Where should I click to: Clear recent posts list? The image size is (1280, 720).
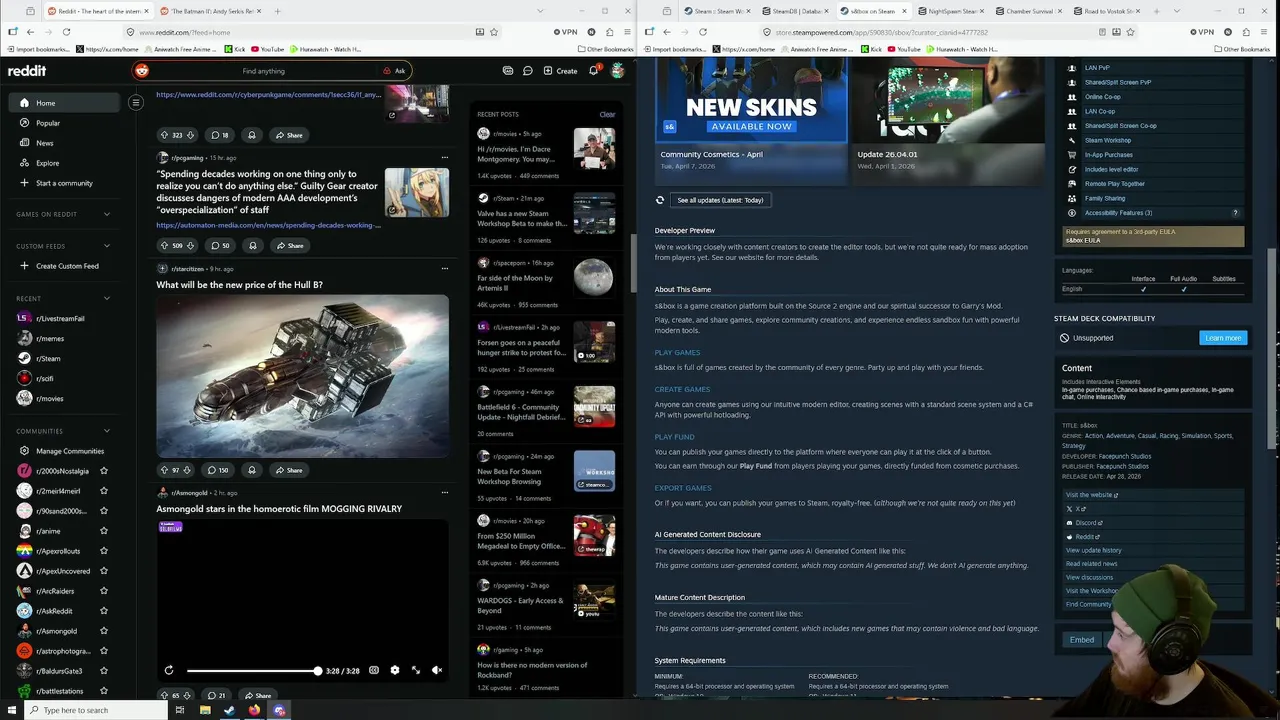click(607, 114)
